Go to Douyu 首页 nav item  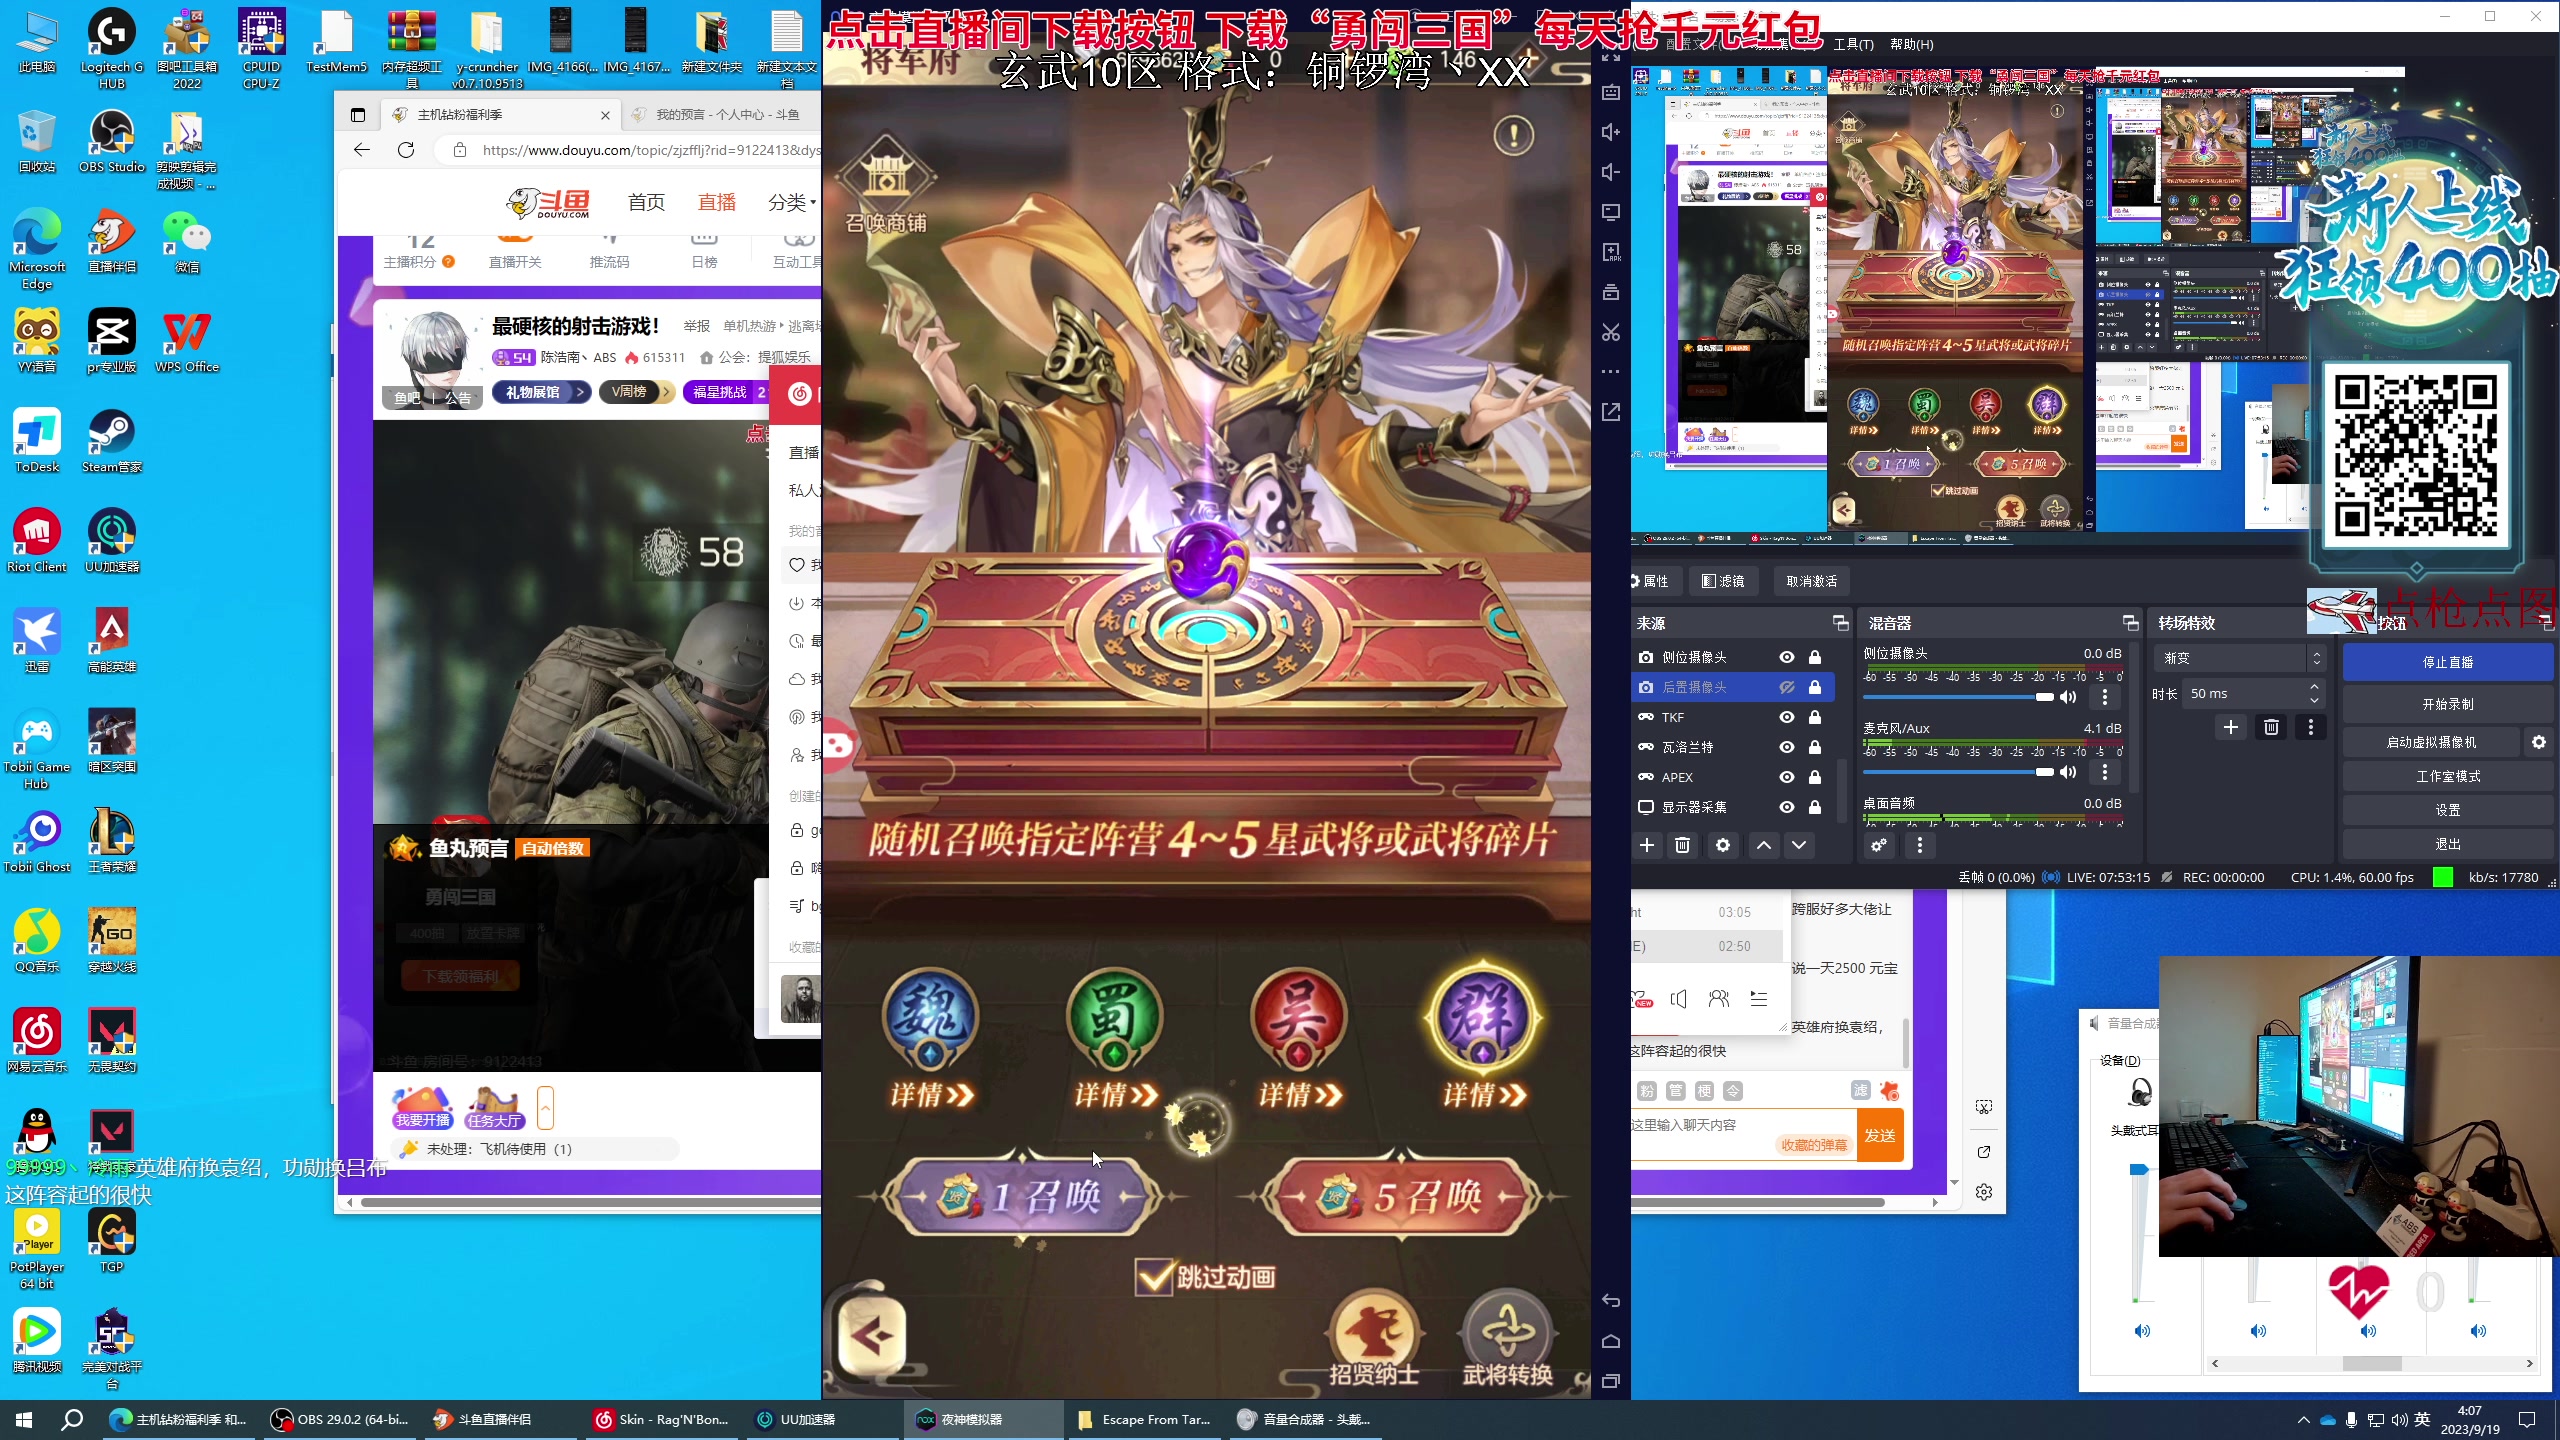tap(646, 202)
